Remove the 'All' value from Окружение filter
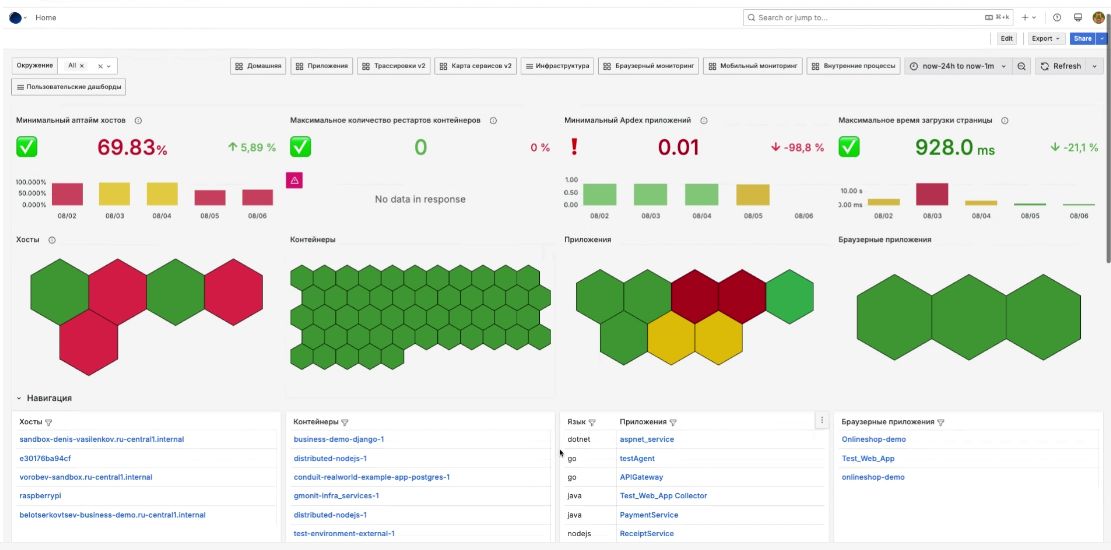Screen dimensions: 1111x550 82,66
